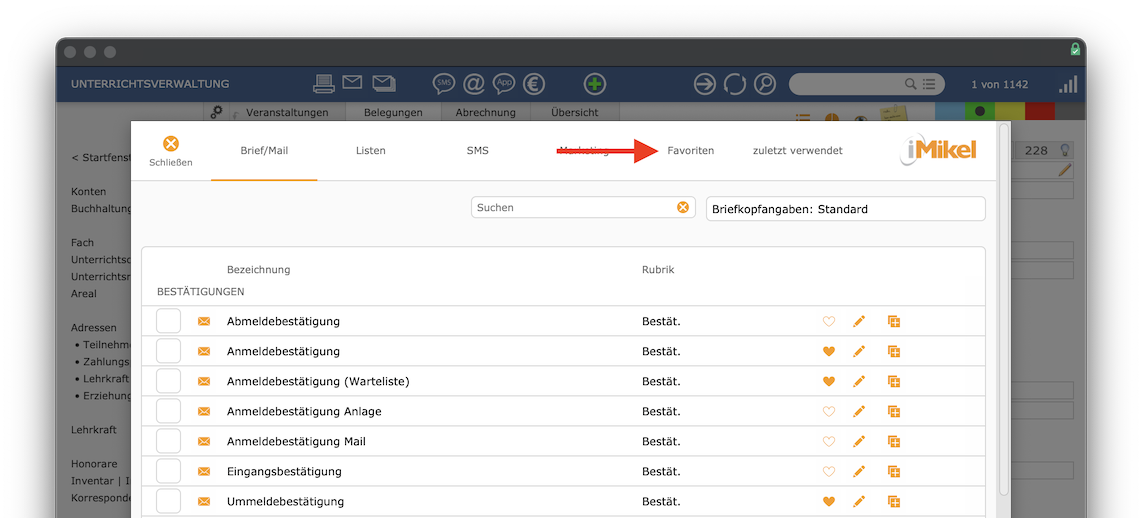Click the list icon inside toolbar search field
Screen dimensions: 1142x518
929,84
